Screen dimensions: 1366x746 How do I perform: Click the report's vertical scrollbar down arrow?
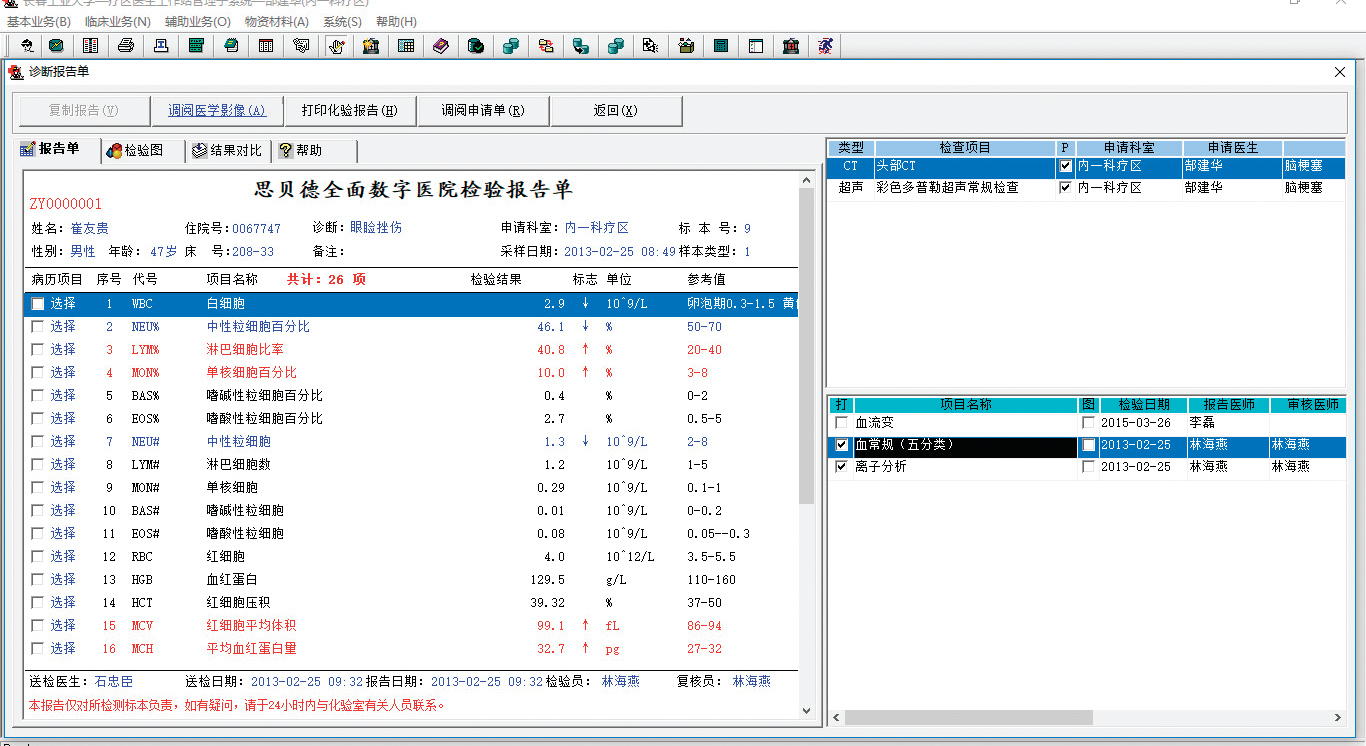807,710
